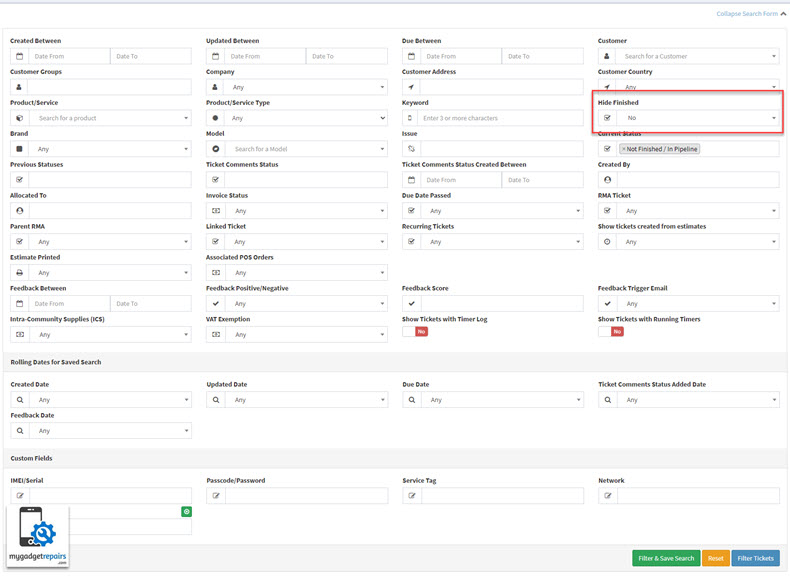Click clock icon in tickets from estimates
This screenshot has width=790, height=576.
[607, 242]
